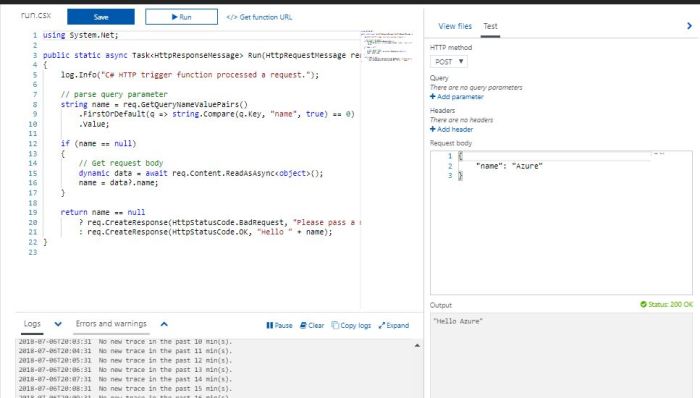This screenshot has height=398, width=700.
Task: Collapse the right panel with the chevron arrow
Action: click(x=689, y=26)
